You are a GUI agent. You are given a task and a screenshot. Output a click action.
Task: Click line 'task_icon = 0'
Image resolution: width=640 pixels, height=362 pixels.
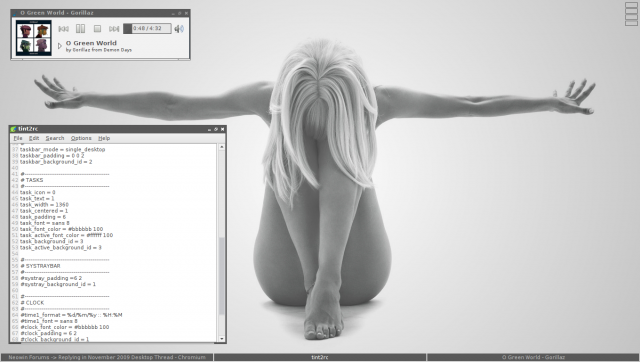(37, 193)
